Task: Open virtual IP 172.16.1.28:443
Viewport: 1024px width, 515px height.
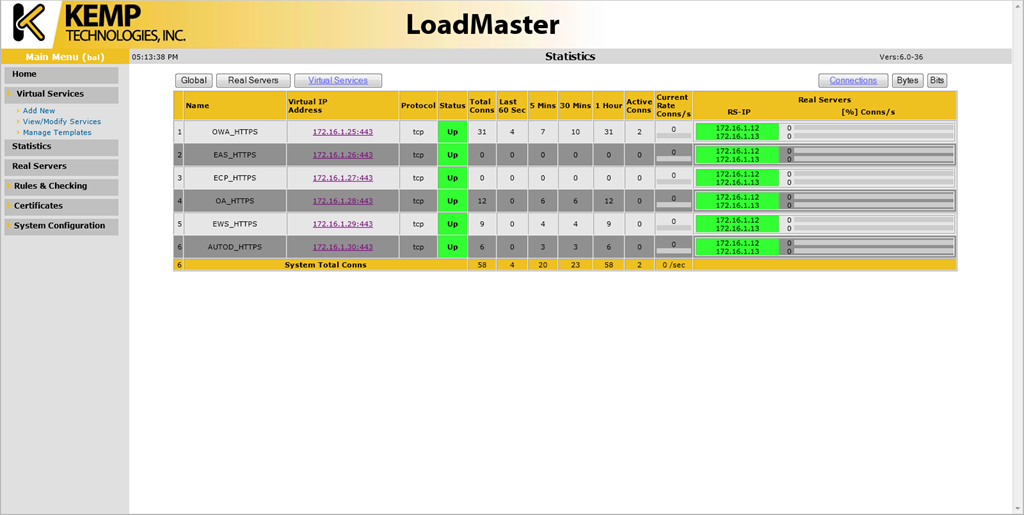Action: click(343, 201)
